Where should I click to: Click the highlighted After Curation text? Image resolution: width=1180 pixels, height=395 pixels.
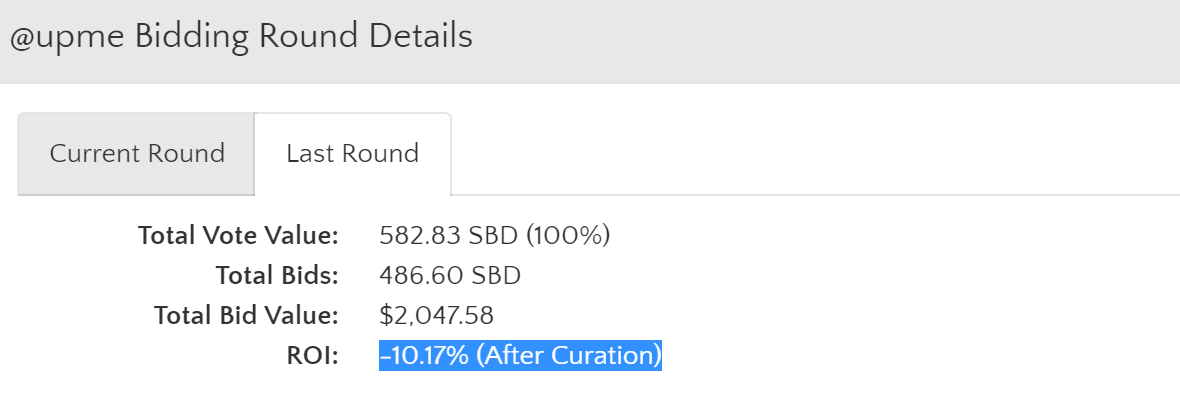[x=569, y=355]
